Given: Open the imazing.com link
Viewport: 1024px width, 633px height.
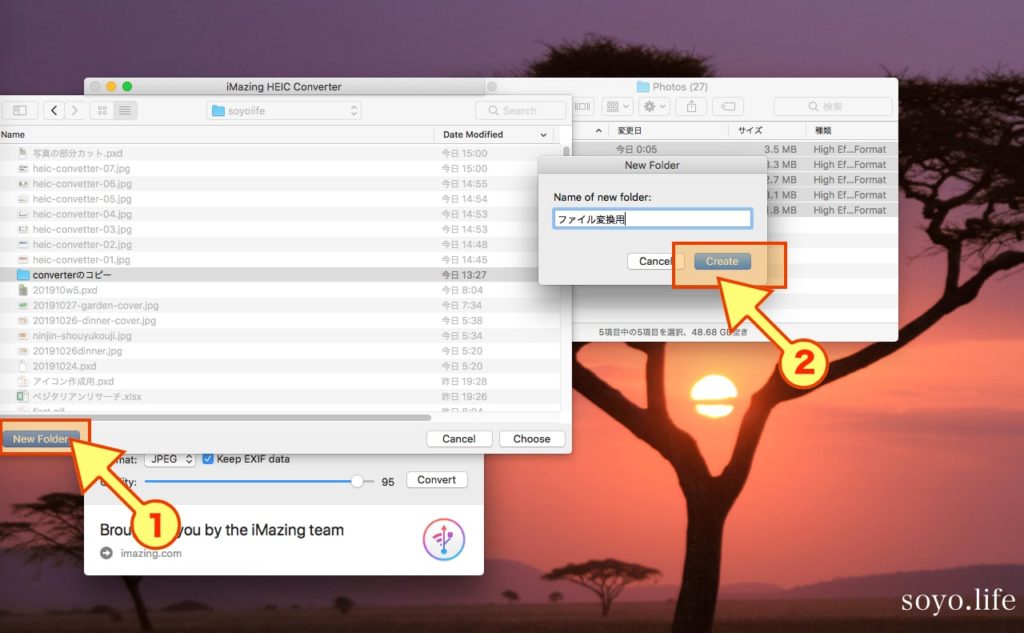Looking at the screenshot, I should pos(151,553).
